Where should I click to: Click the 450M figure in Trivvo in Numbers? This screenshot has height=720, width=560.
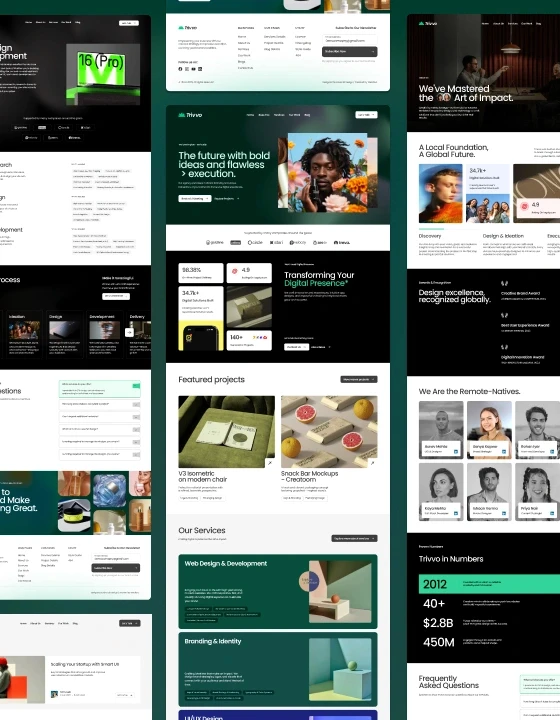[438, 642]
